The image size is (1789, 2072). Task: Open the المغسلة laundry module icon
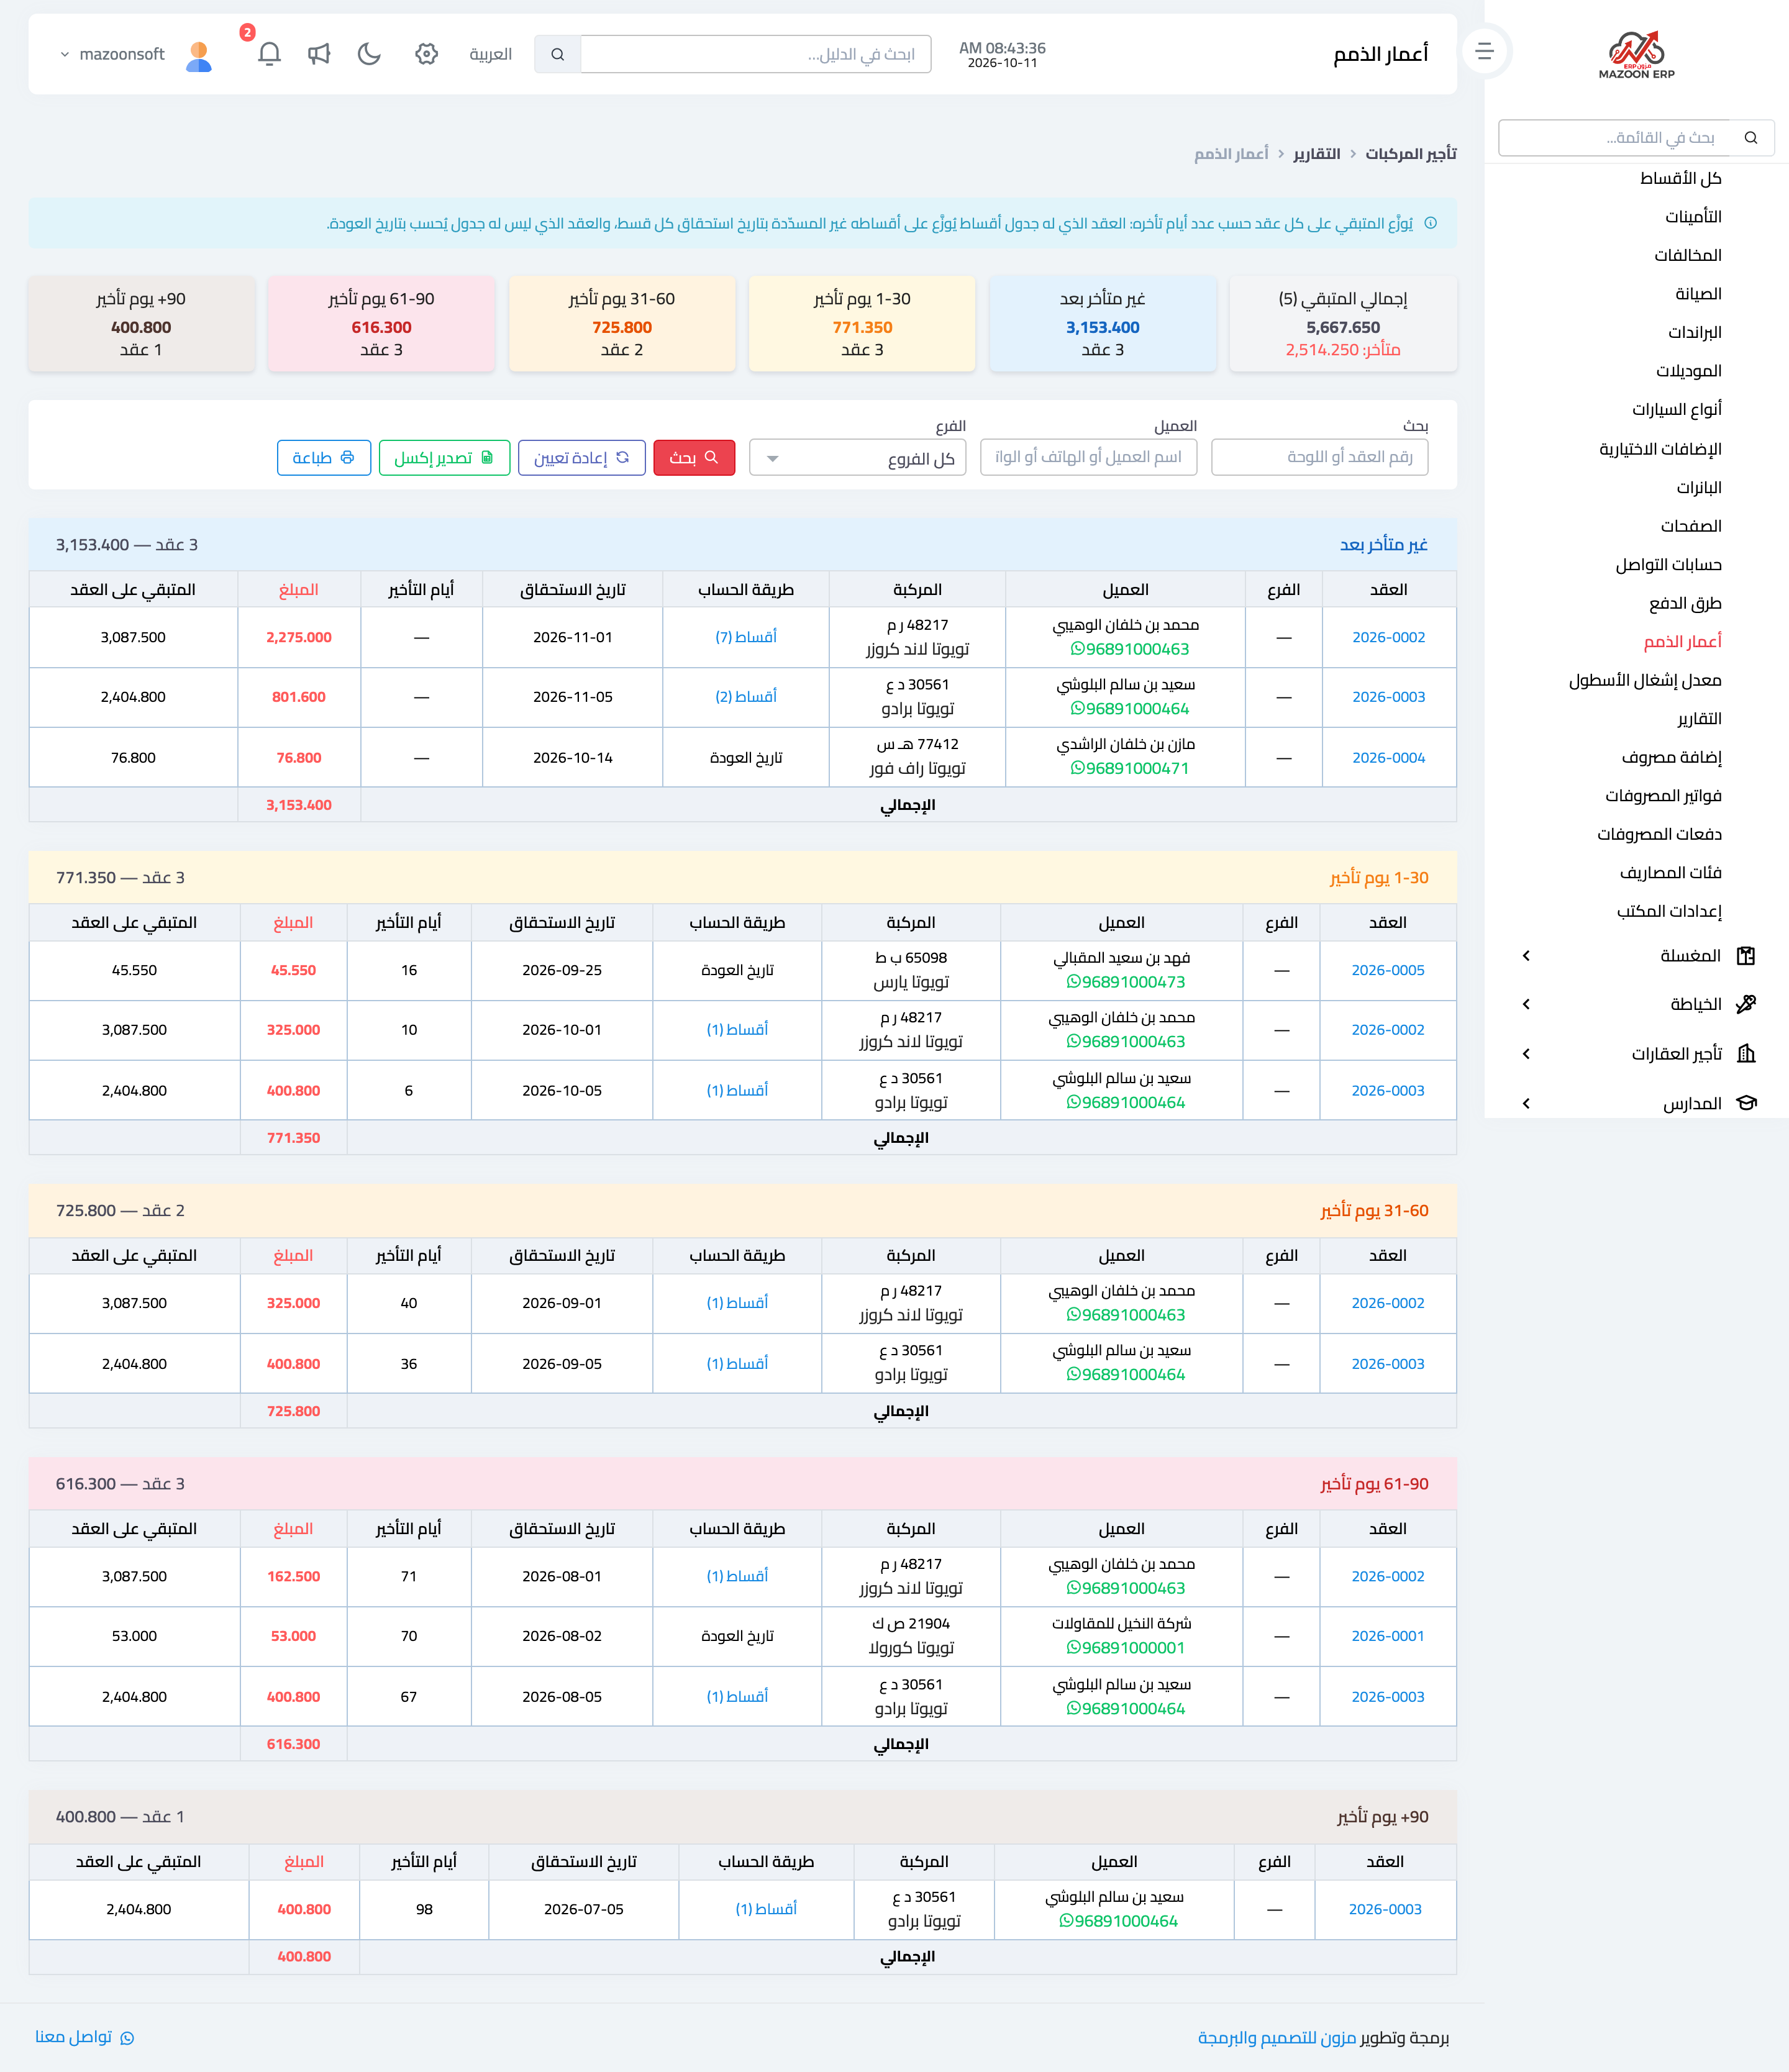point(1746,956)
